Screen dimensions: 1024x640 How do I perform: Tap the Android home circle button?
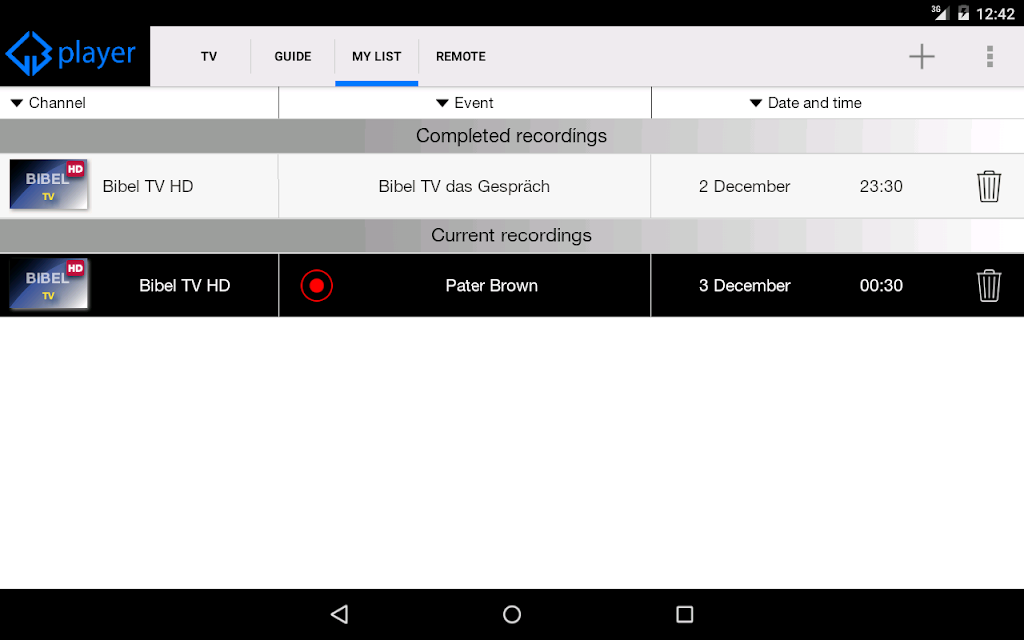(x=512, y=614)
